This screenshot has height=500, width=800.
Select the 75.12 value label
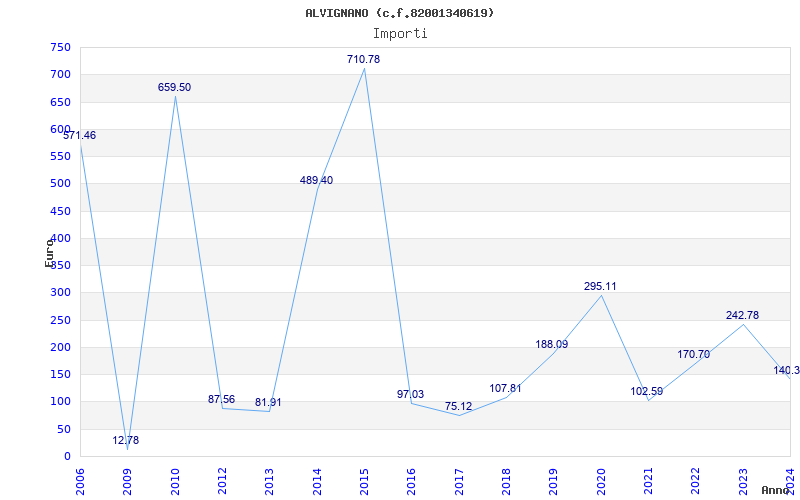tap(458, 406)
